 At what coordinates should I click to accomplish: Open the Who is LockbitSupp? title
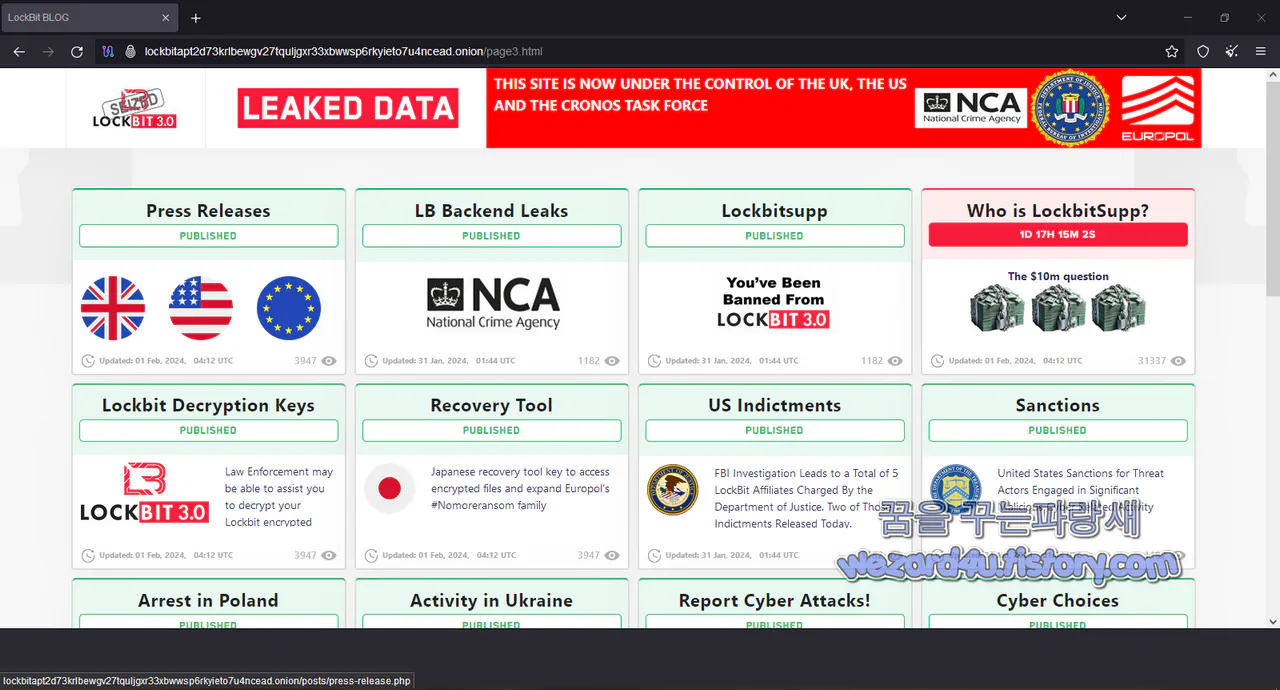click(x=1057, y=211)
